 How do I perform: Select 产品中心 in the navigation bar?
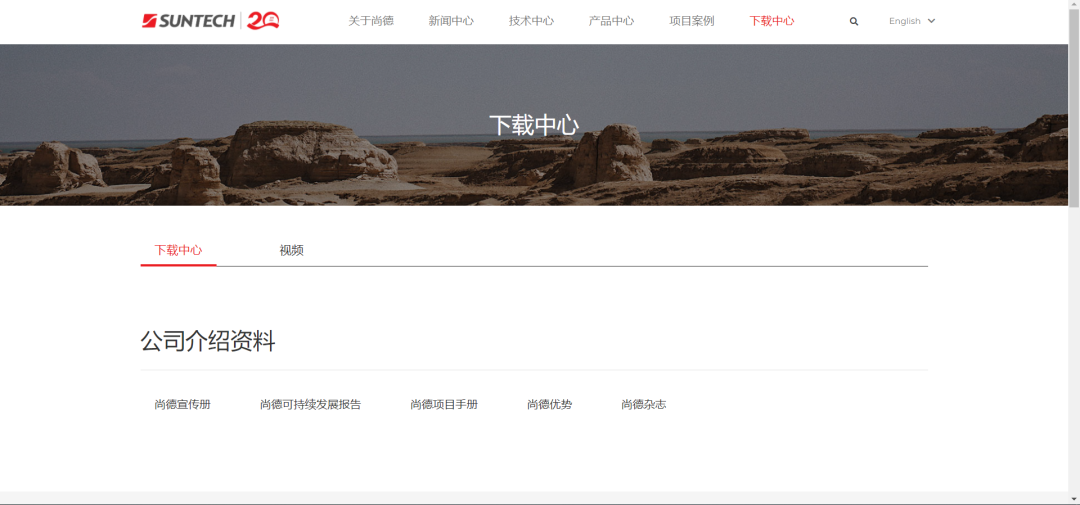point(611,21)
